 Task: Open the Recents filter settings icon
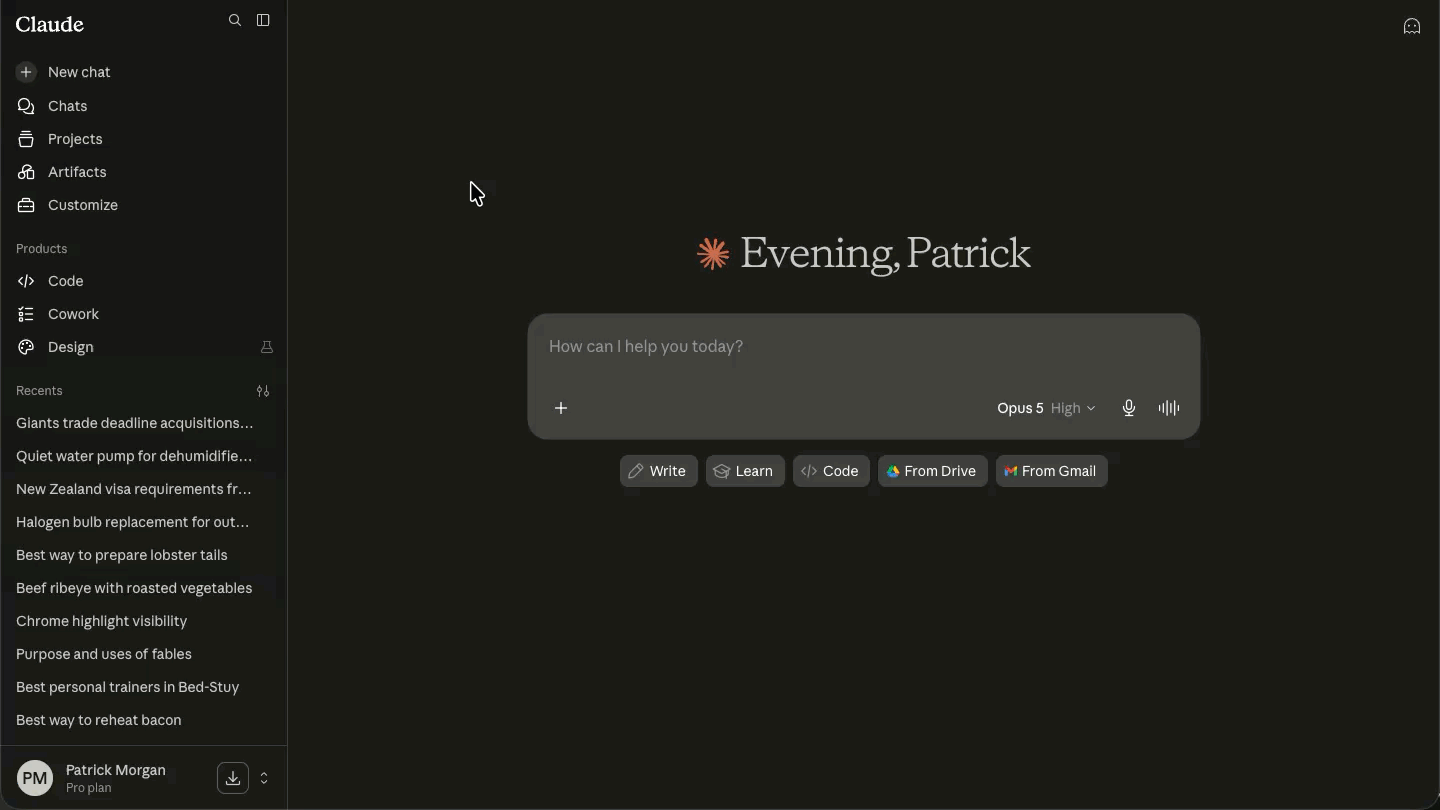(263, 391)
